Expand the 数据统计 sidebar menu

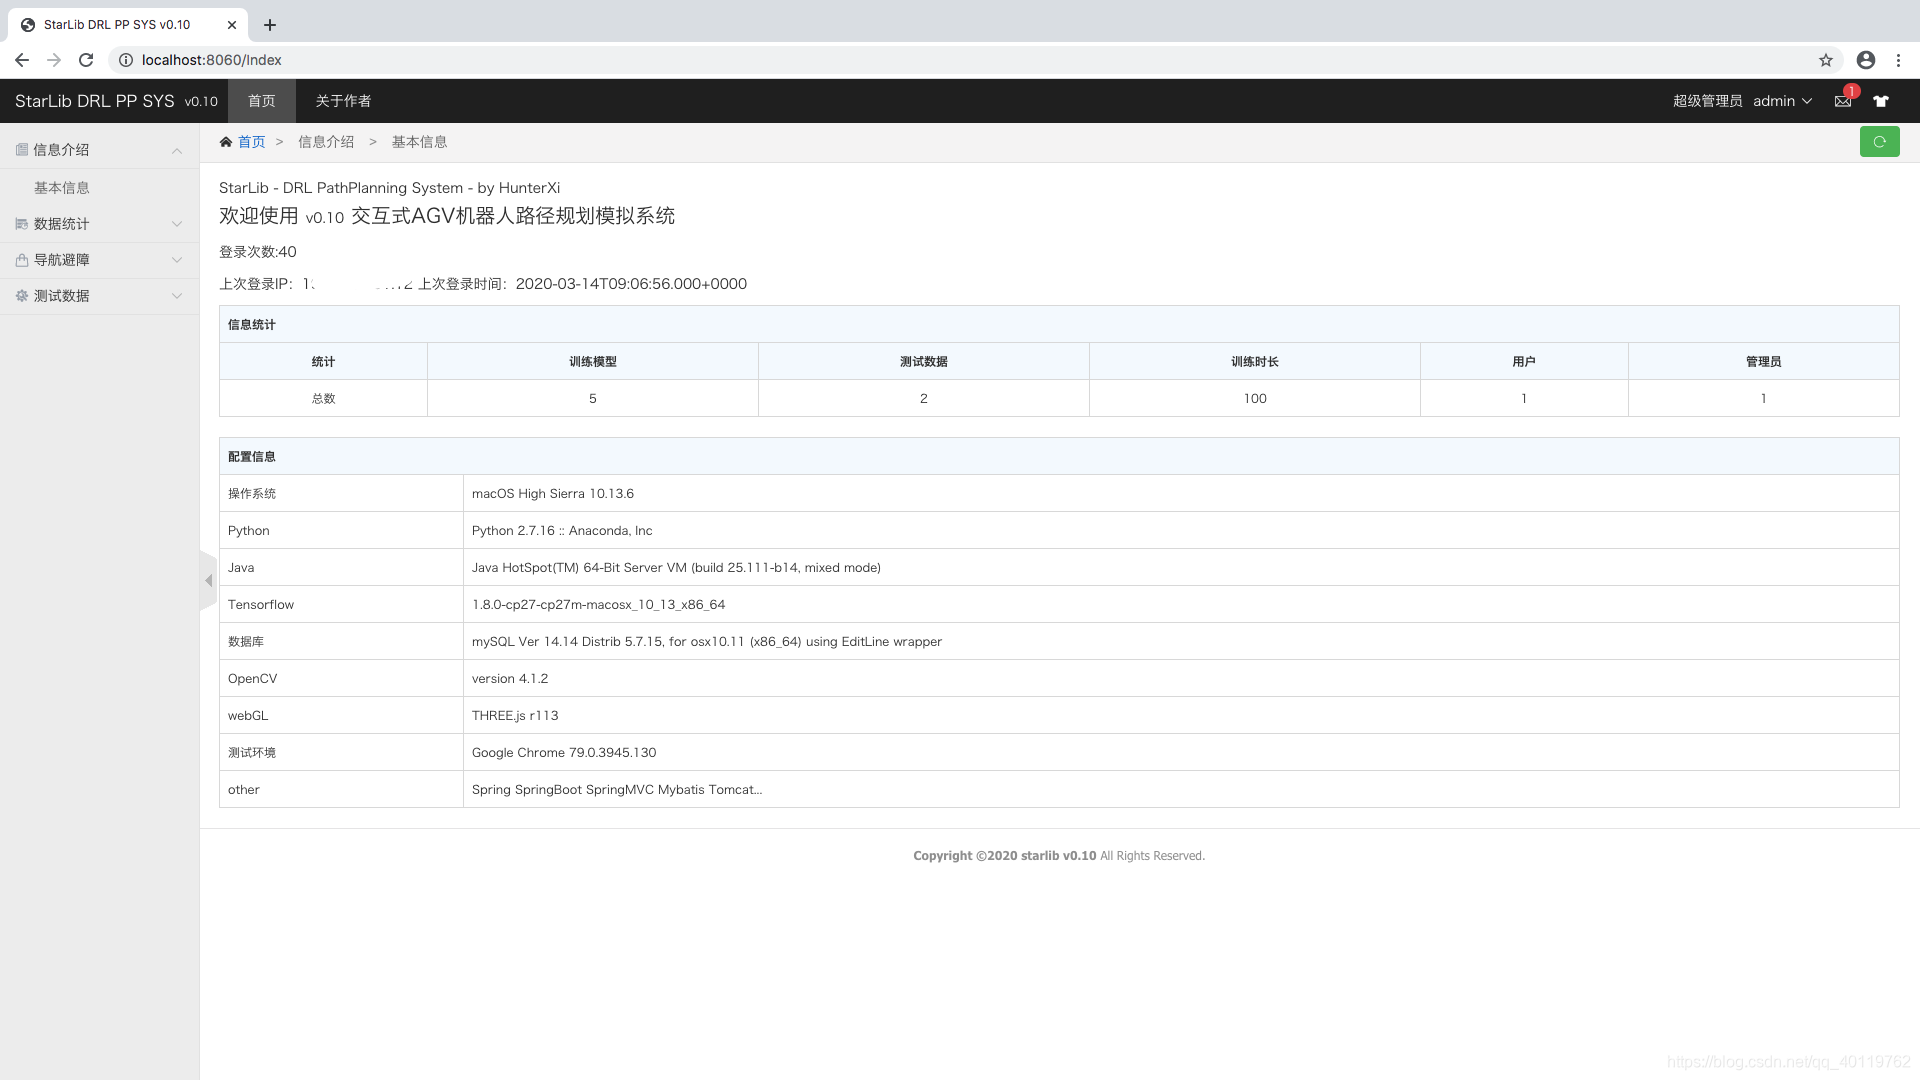99,224
